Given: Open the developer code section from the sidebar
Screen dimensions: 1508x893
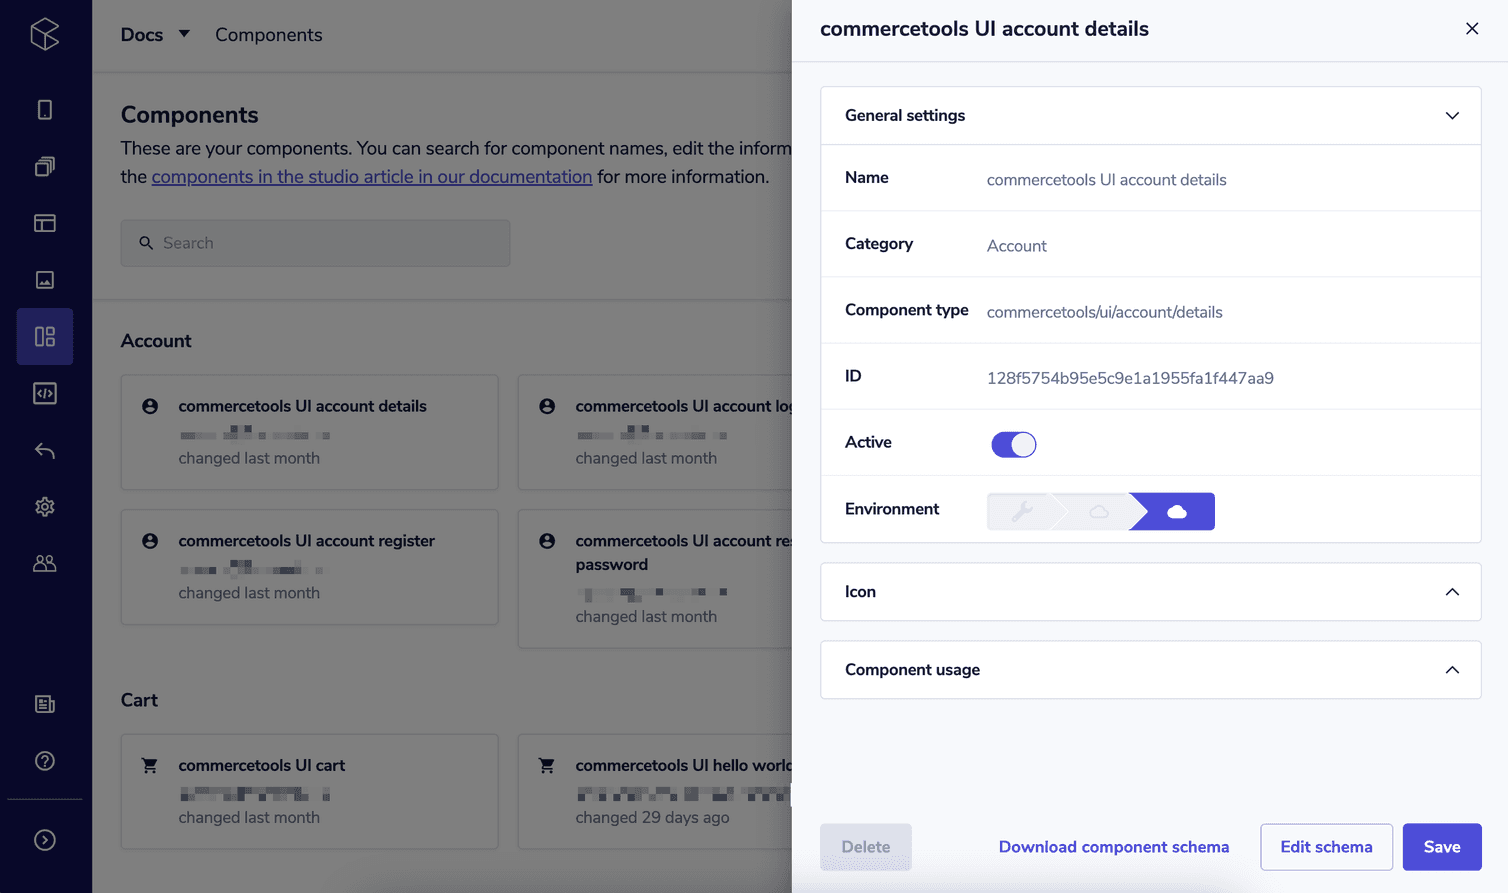Looking at the screenshot, I should [44, 393].
